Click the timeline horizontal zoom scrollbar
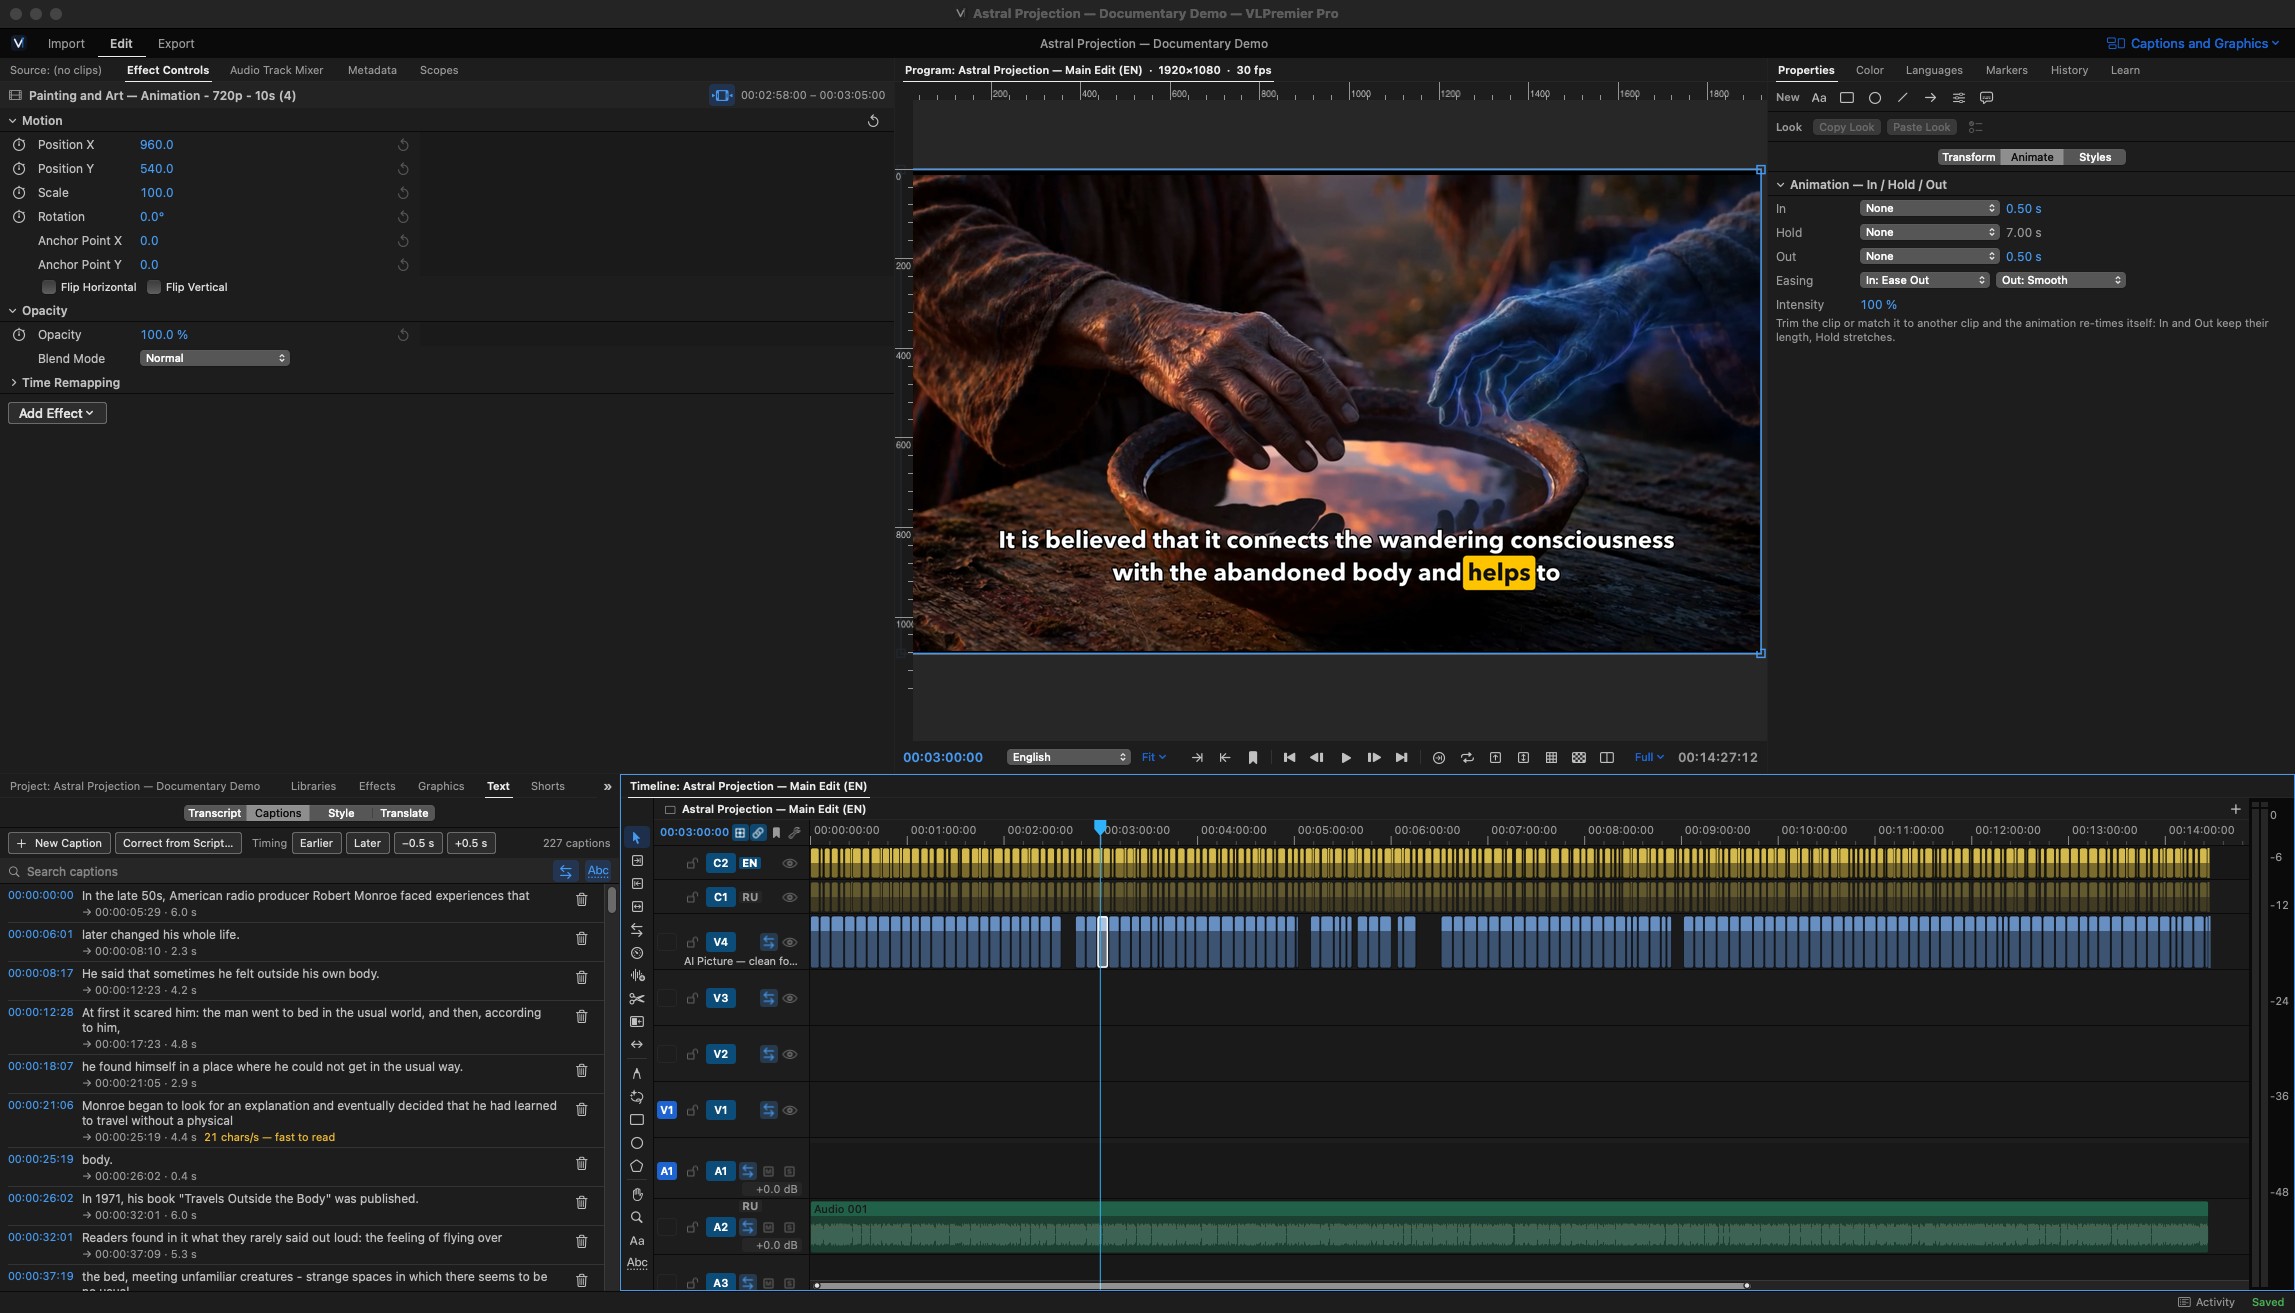The image size is (2295, 1313). 1282,1285
